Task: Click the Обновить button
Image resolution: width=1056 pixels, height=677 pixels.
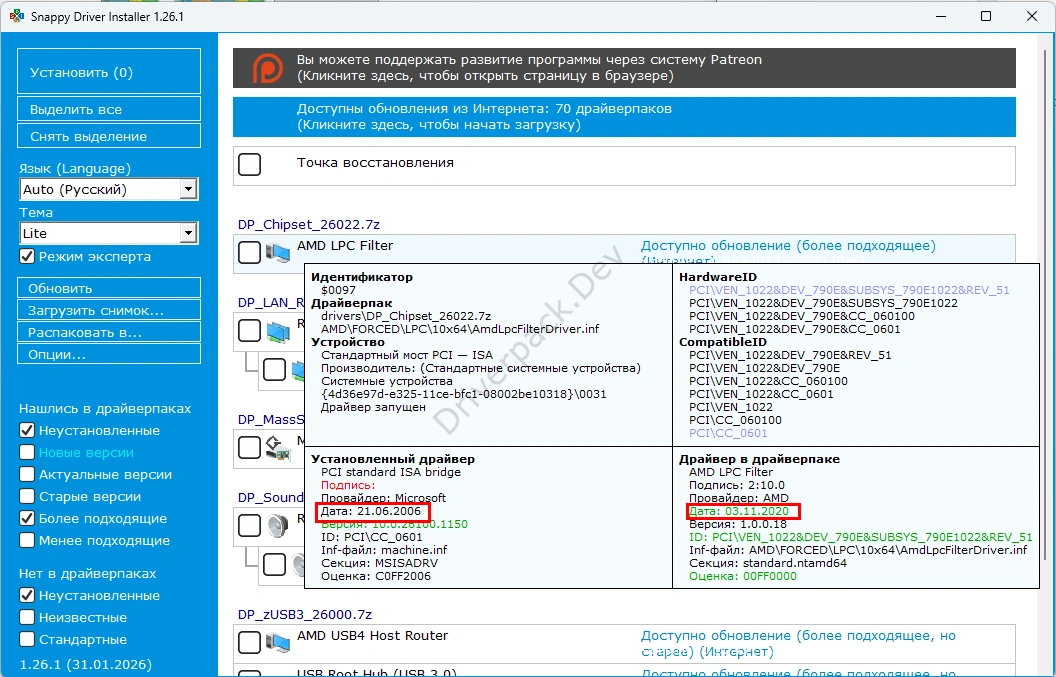Action: (x=108, y=288)
